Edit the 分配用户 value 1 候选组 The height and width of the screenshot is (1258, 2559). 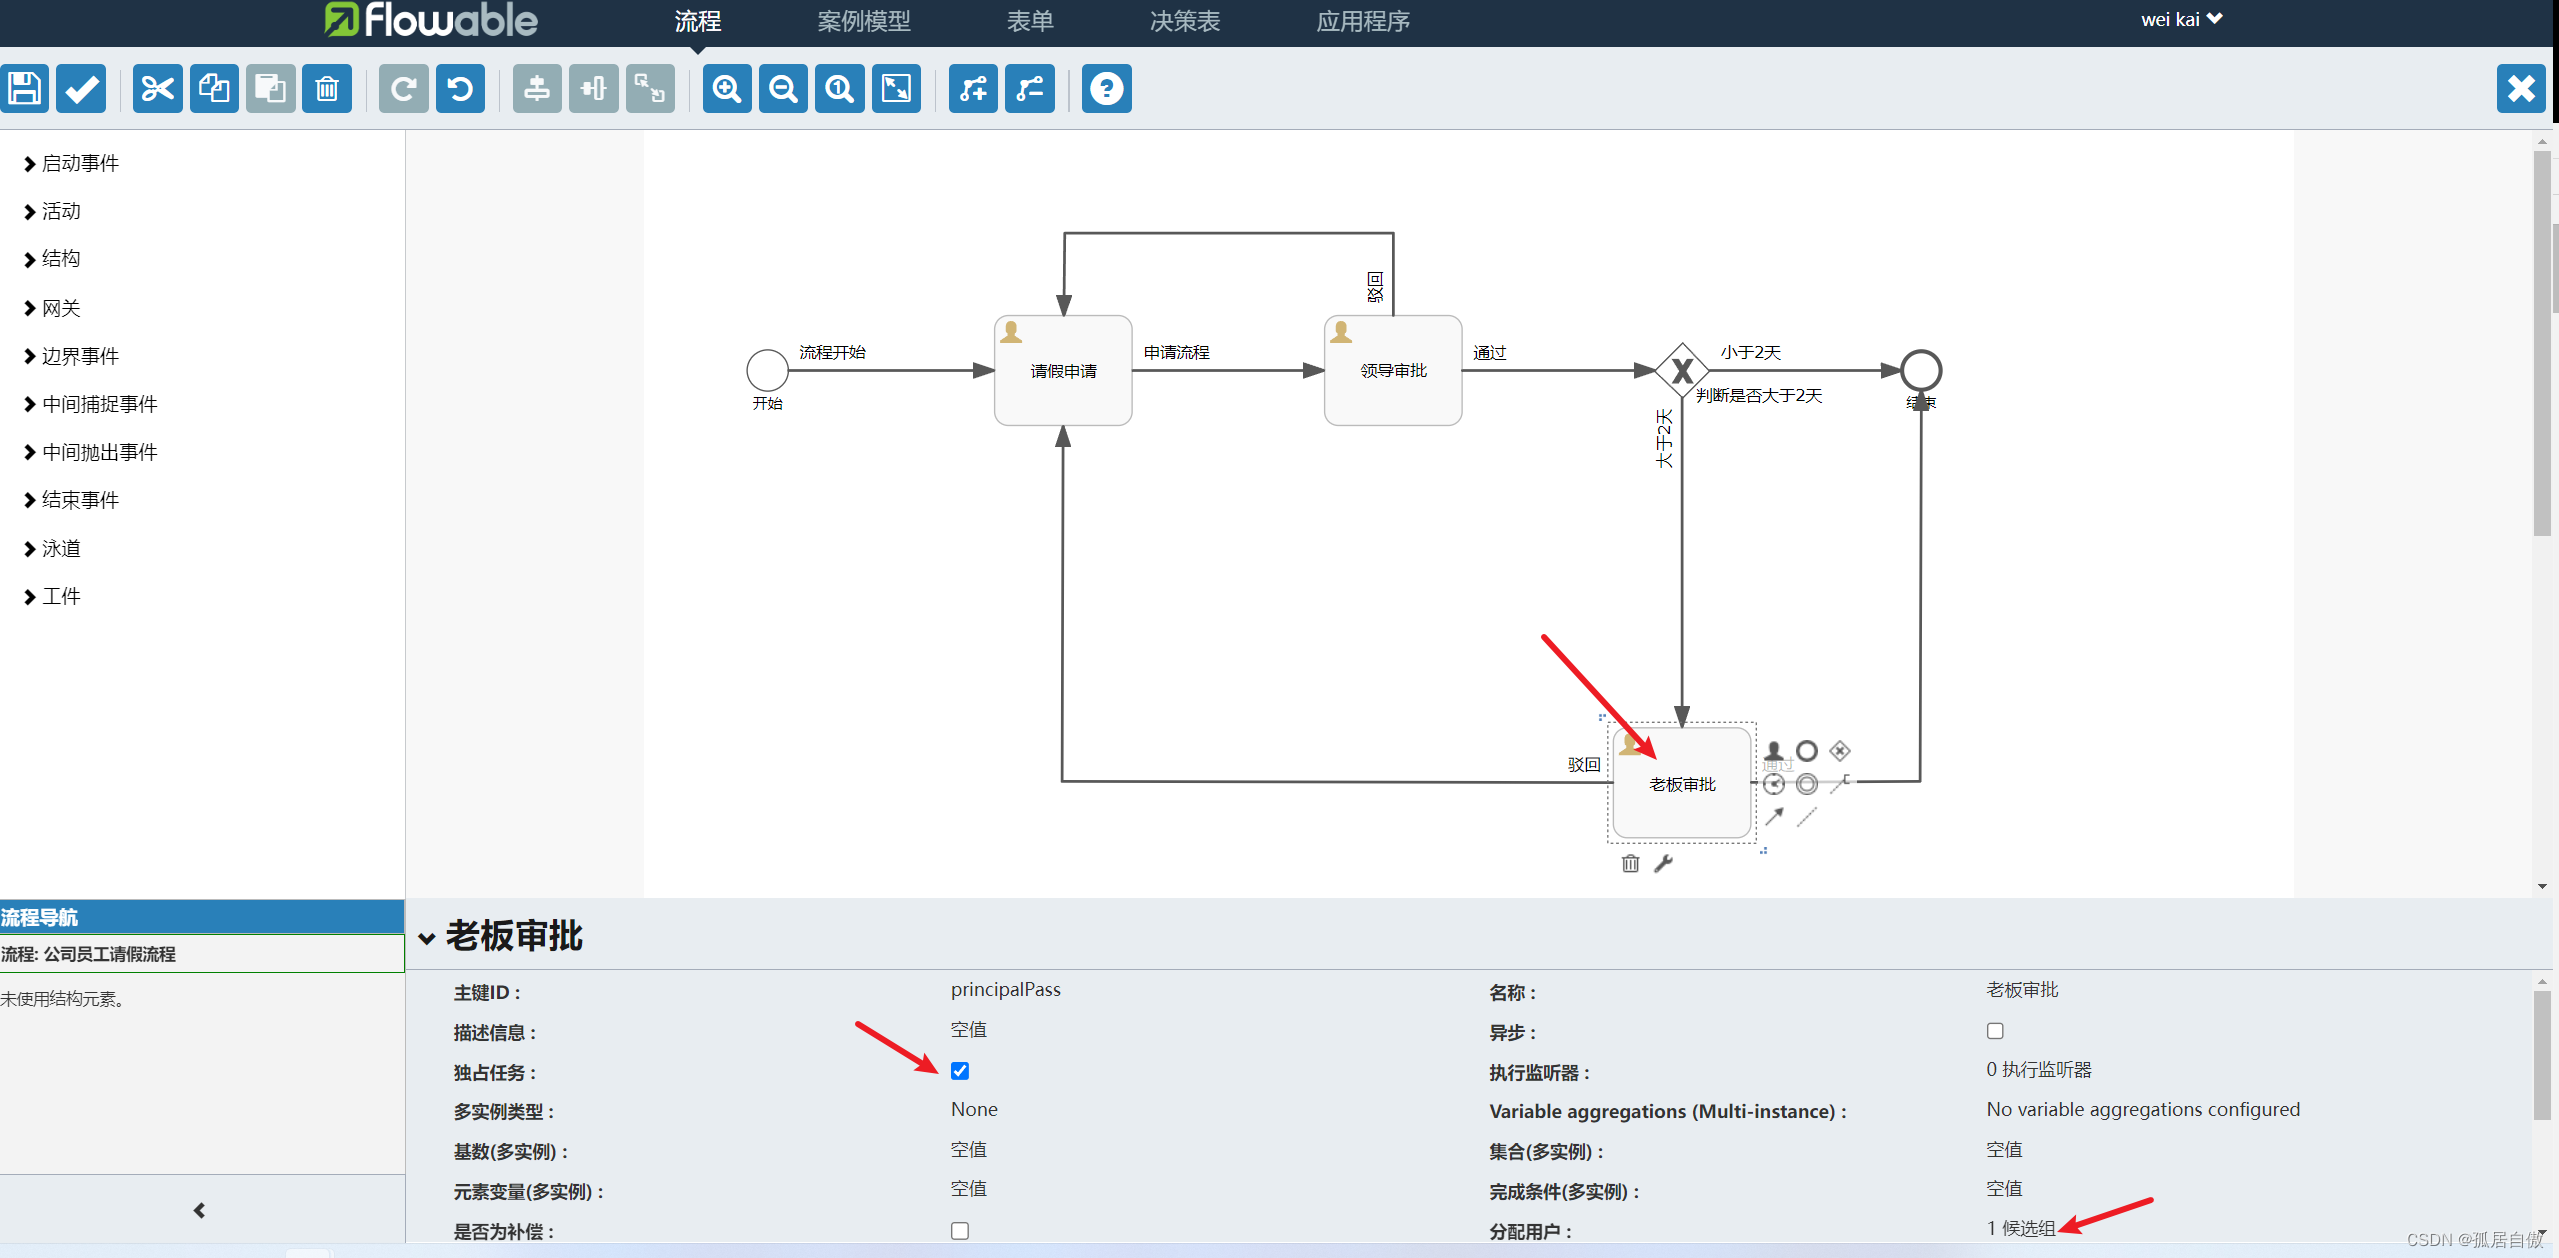[2021, 1229]
